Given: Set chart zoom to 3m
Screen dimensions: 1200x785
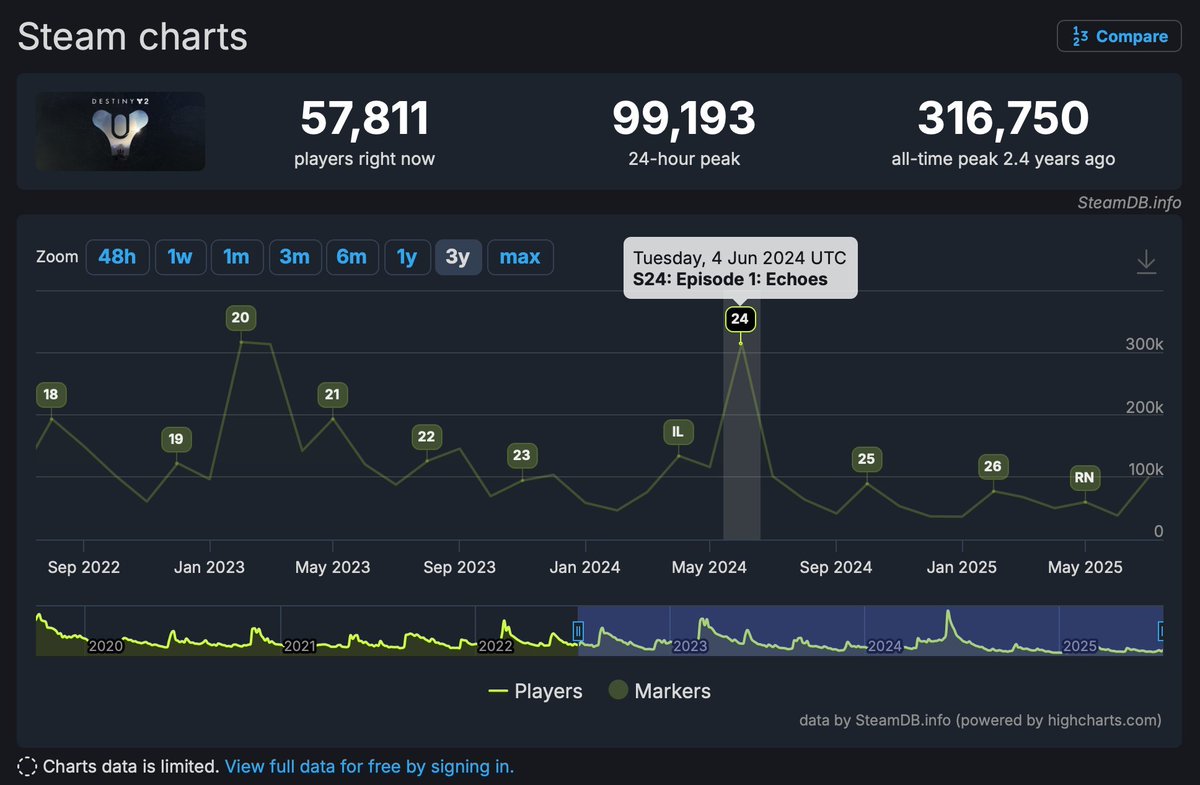Looking at the screenshot, I should pyautogui.click(x=294, y=257).
